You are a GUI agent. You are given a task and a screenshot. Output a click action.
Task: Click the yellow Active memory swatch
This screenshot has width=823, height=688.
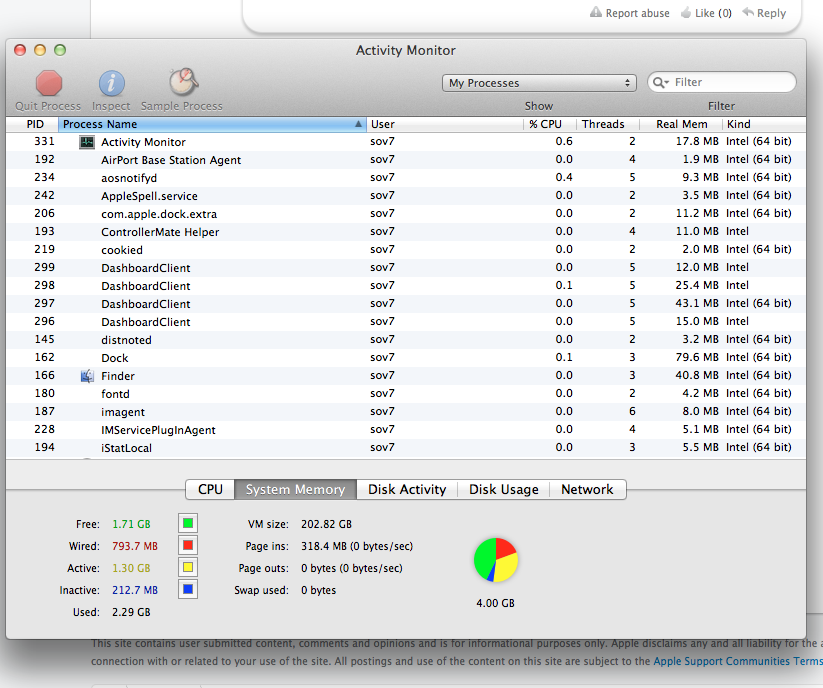(188, 567)
